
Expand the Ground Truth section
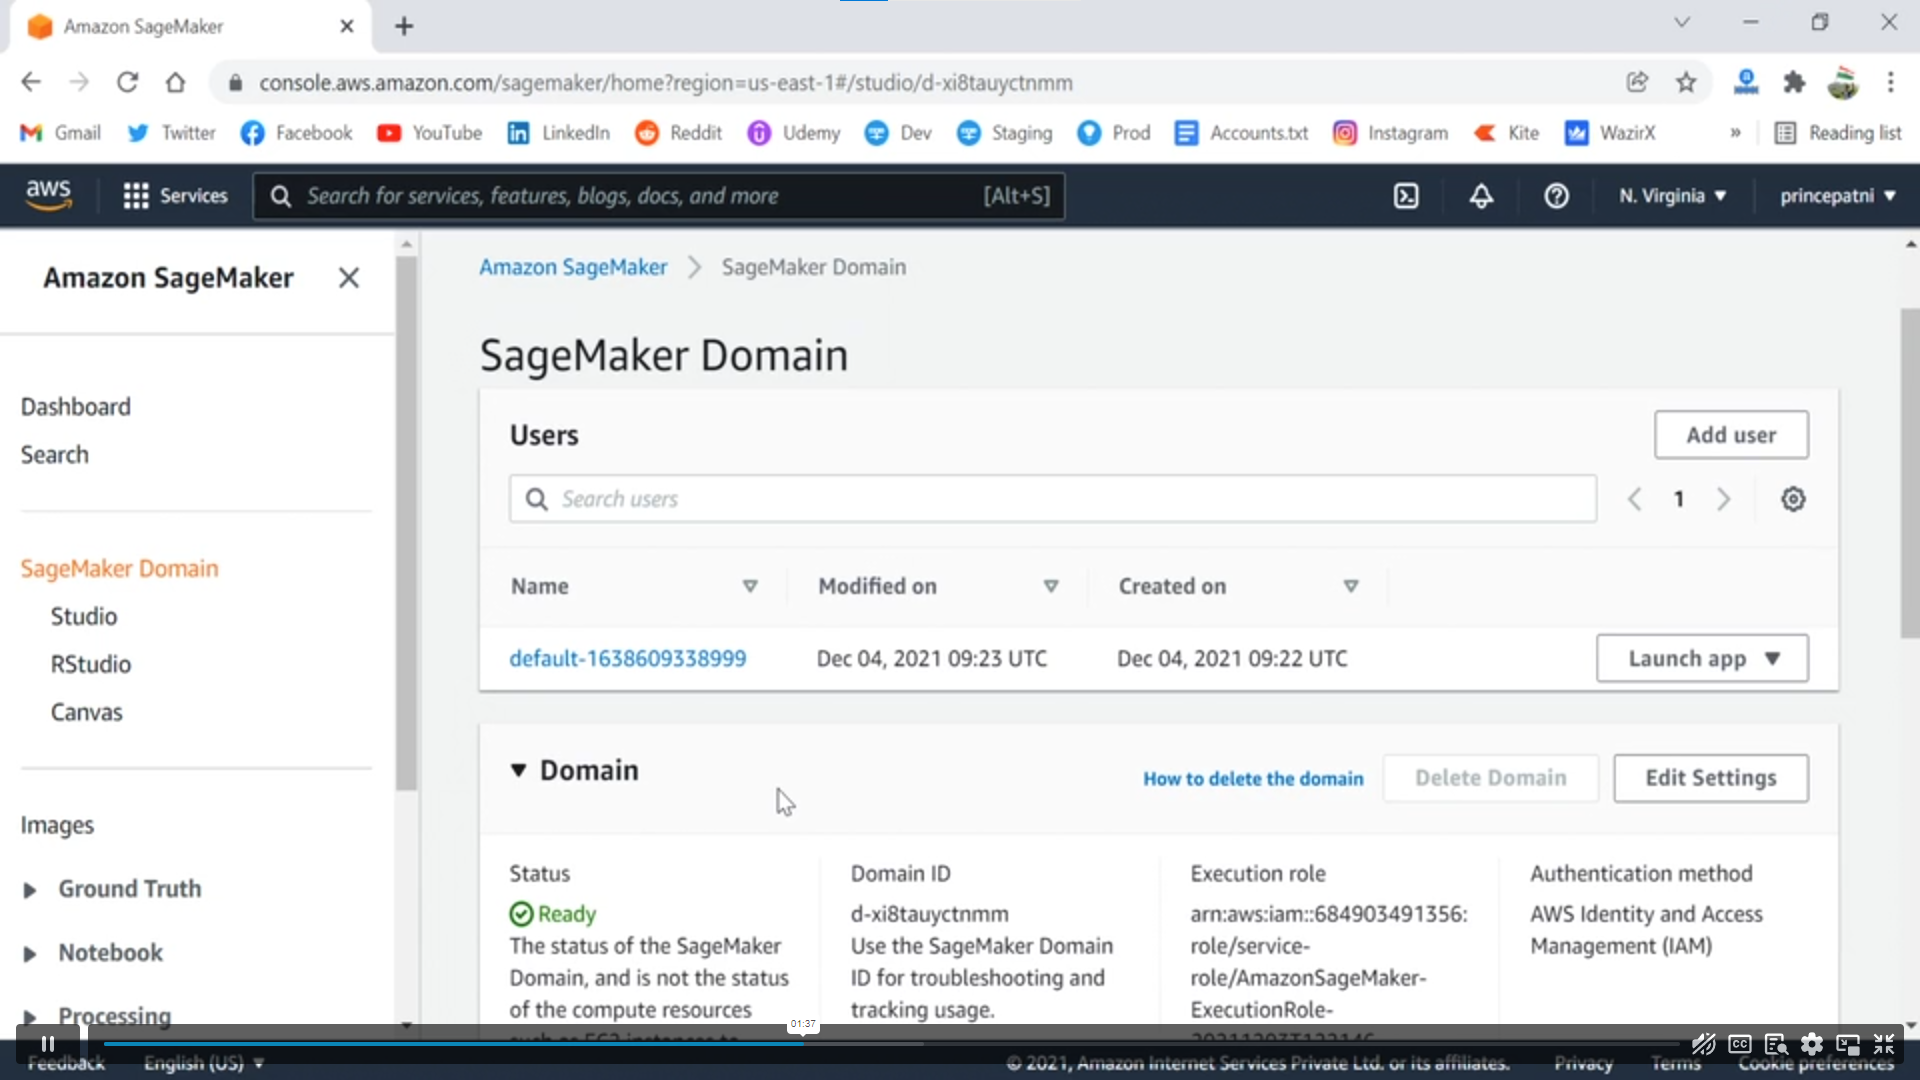pos(29,889)
